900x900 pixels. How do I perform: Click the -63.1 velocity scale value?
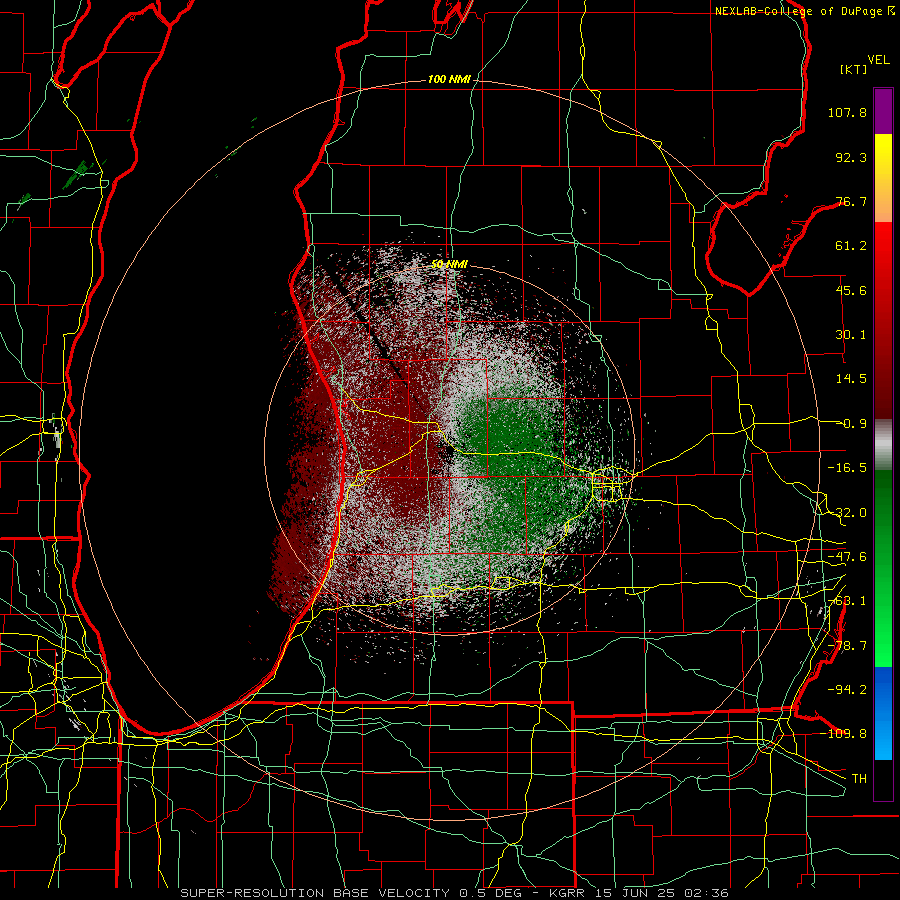point(847,601)
